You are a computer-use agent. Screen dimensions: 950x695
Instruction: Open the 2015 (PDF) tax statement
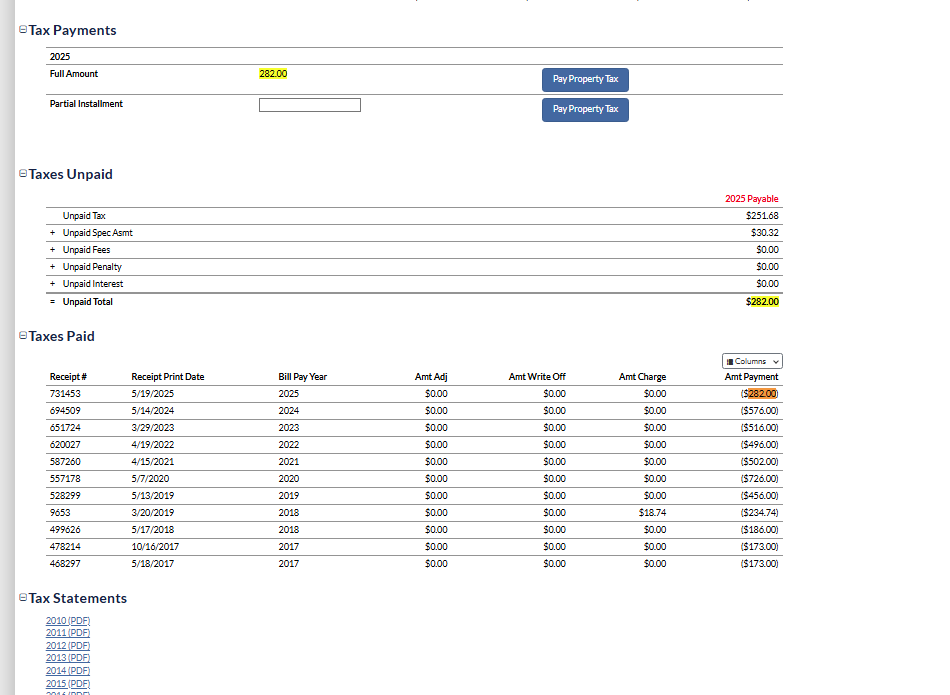pyautogui.click(x=68, y=683)
